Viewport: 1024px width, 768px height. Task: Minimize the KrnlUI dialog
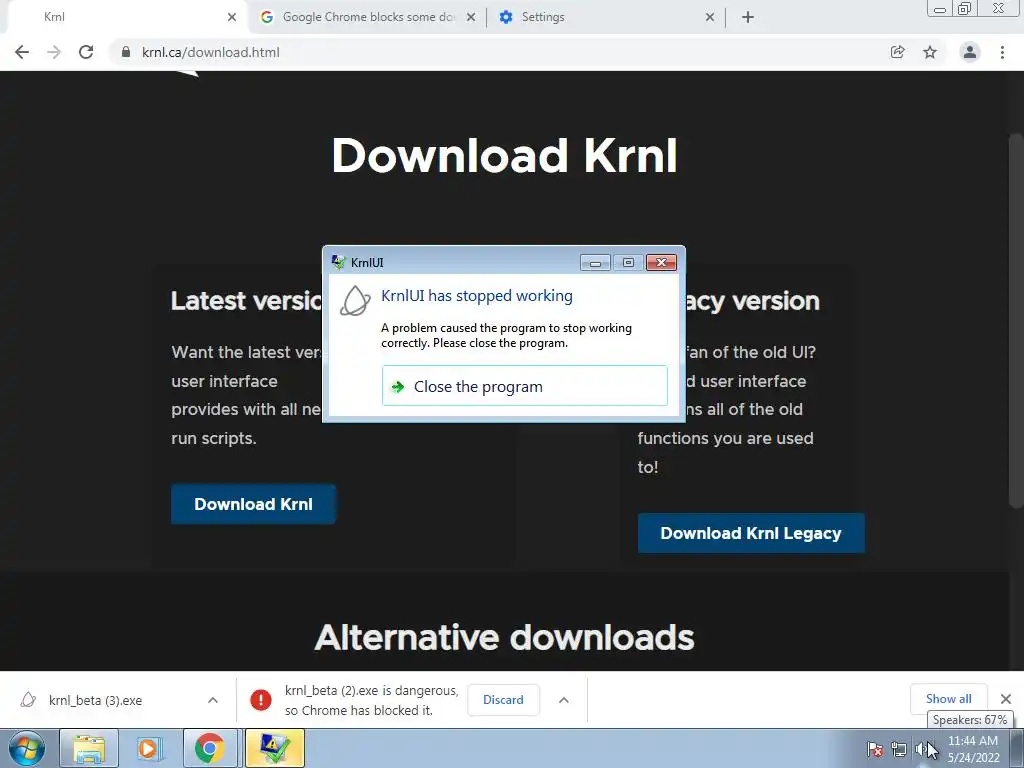pos(595,263)
